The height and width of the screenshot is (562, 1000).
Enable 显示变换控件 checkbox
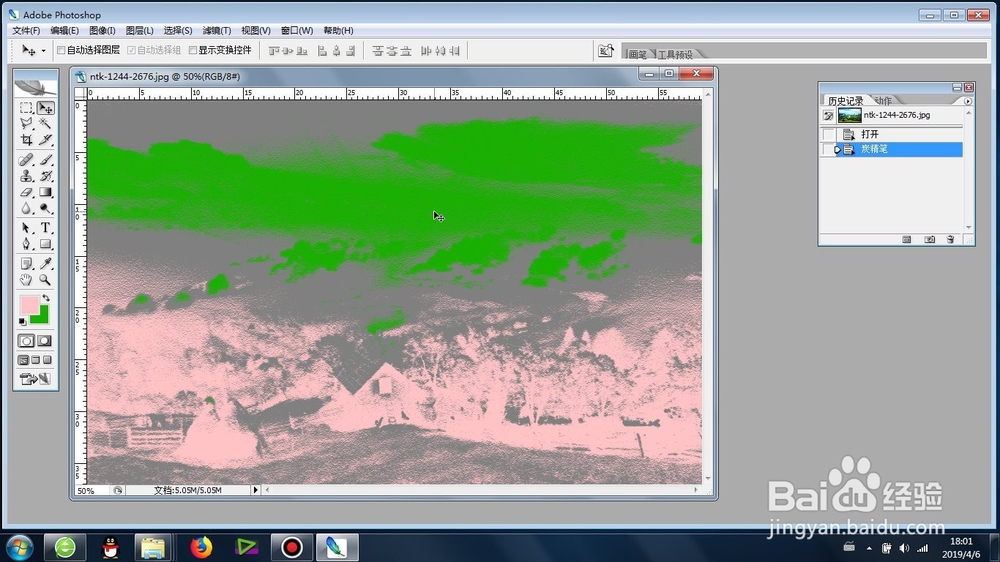pos(193,50)
